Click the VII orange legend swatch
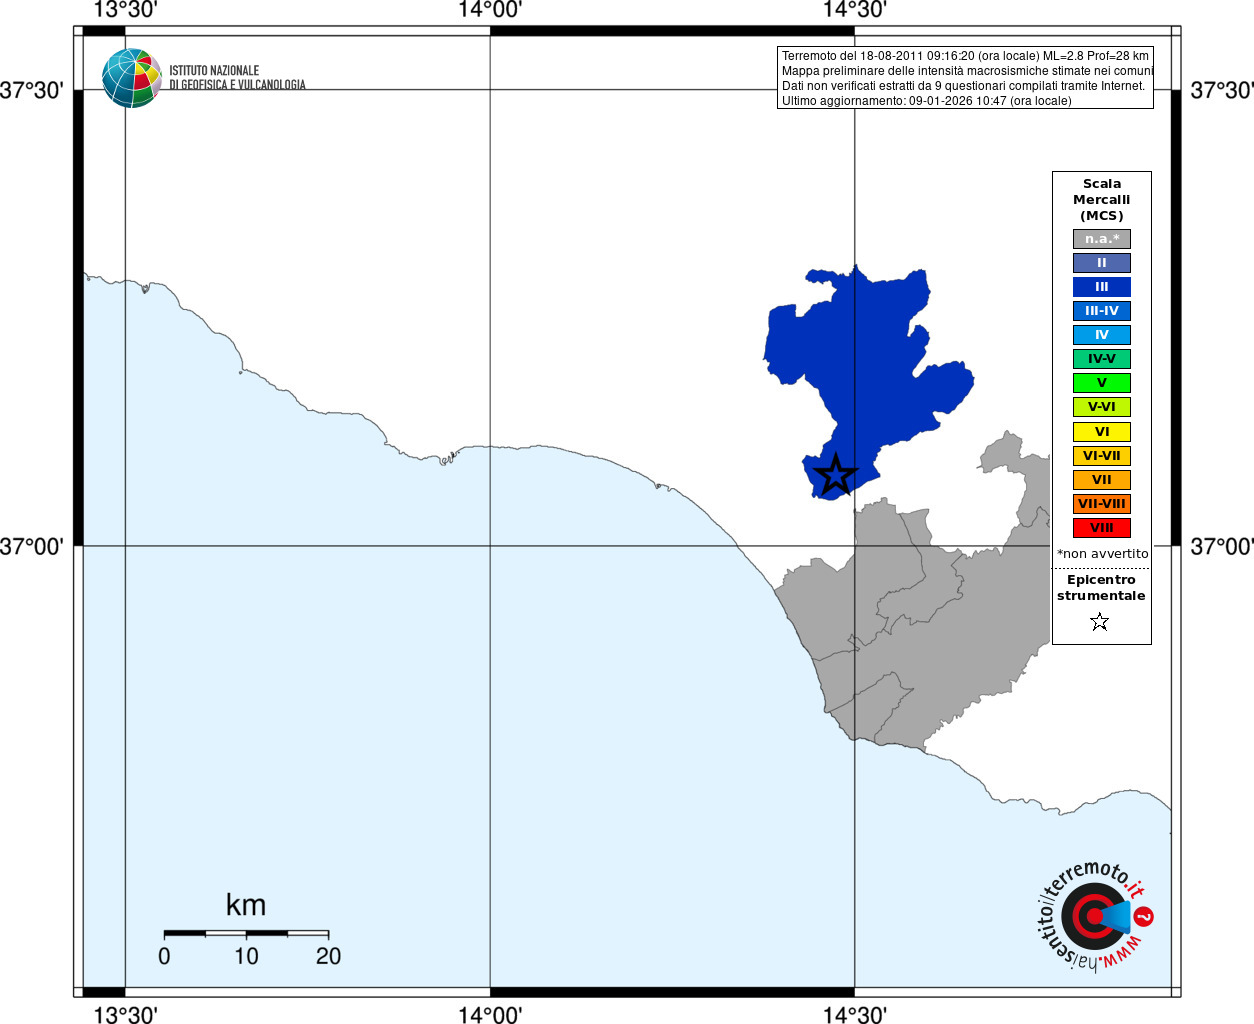This screenshot has width=1254, height=1024. tap(1102, 480)
